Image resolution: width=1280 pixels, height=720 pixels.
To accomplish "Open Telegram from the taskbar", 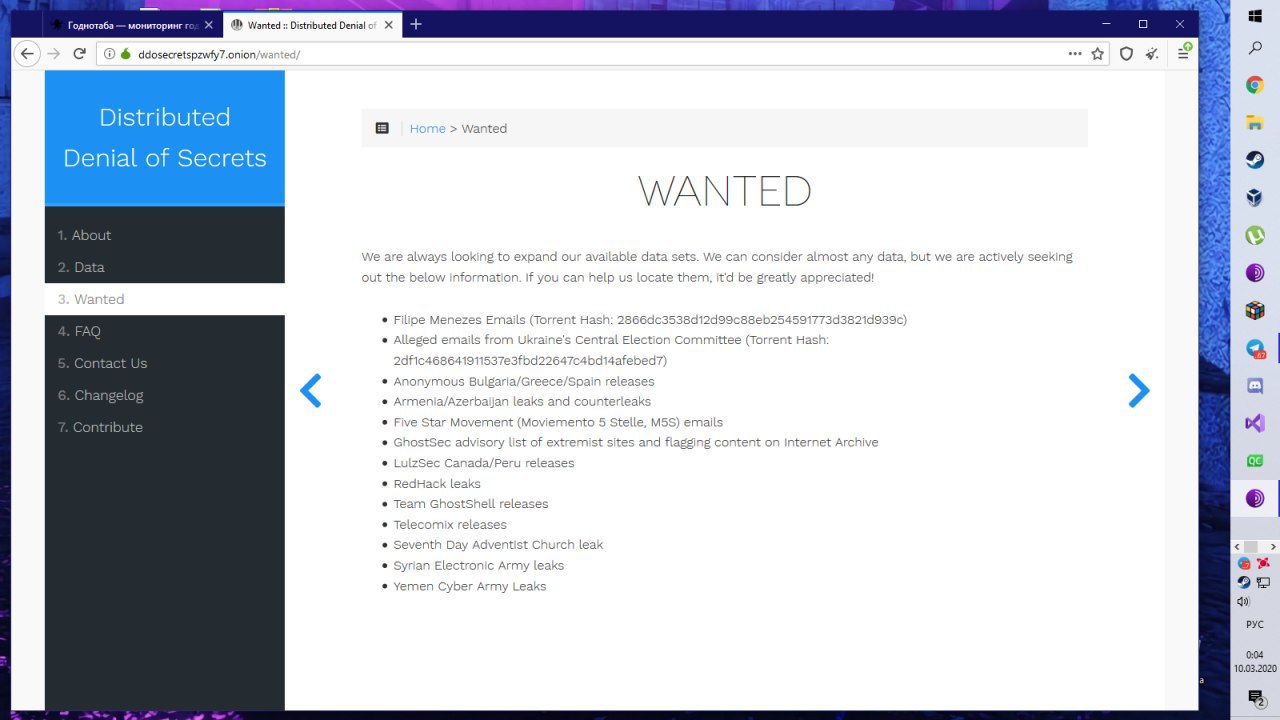I will point(1255,349).
